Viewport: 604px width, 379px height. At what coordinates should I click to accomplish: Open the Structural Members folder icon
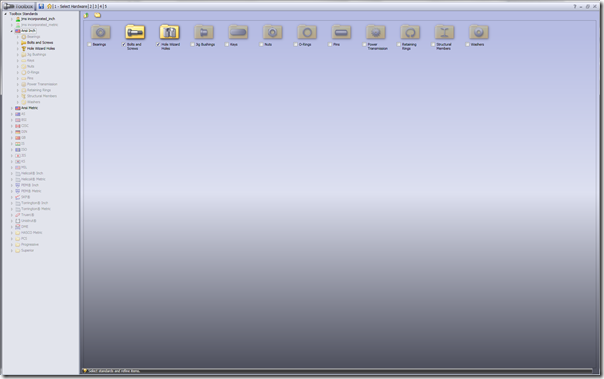pyautogui.click(x=445, y=32)
